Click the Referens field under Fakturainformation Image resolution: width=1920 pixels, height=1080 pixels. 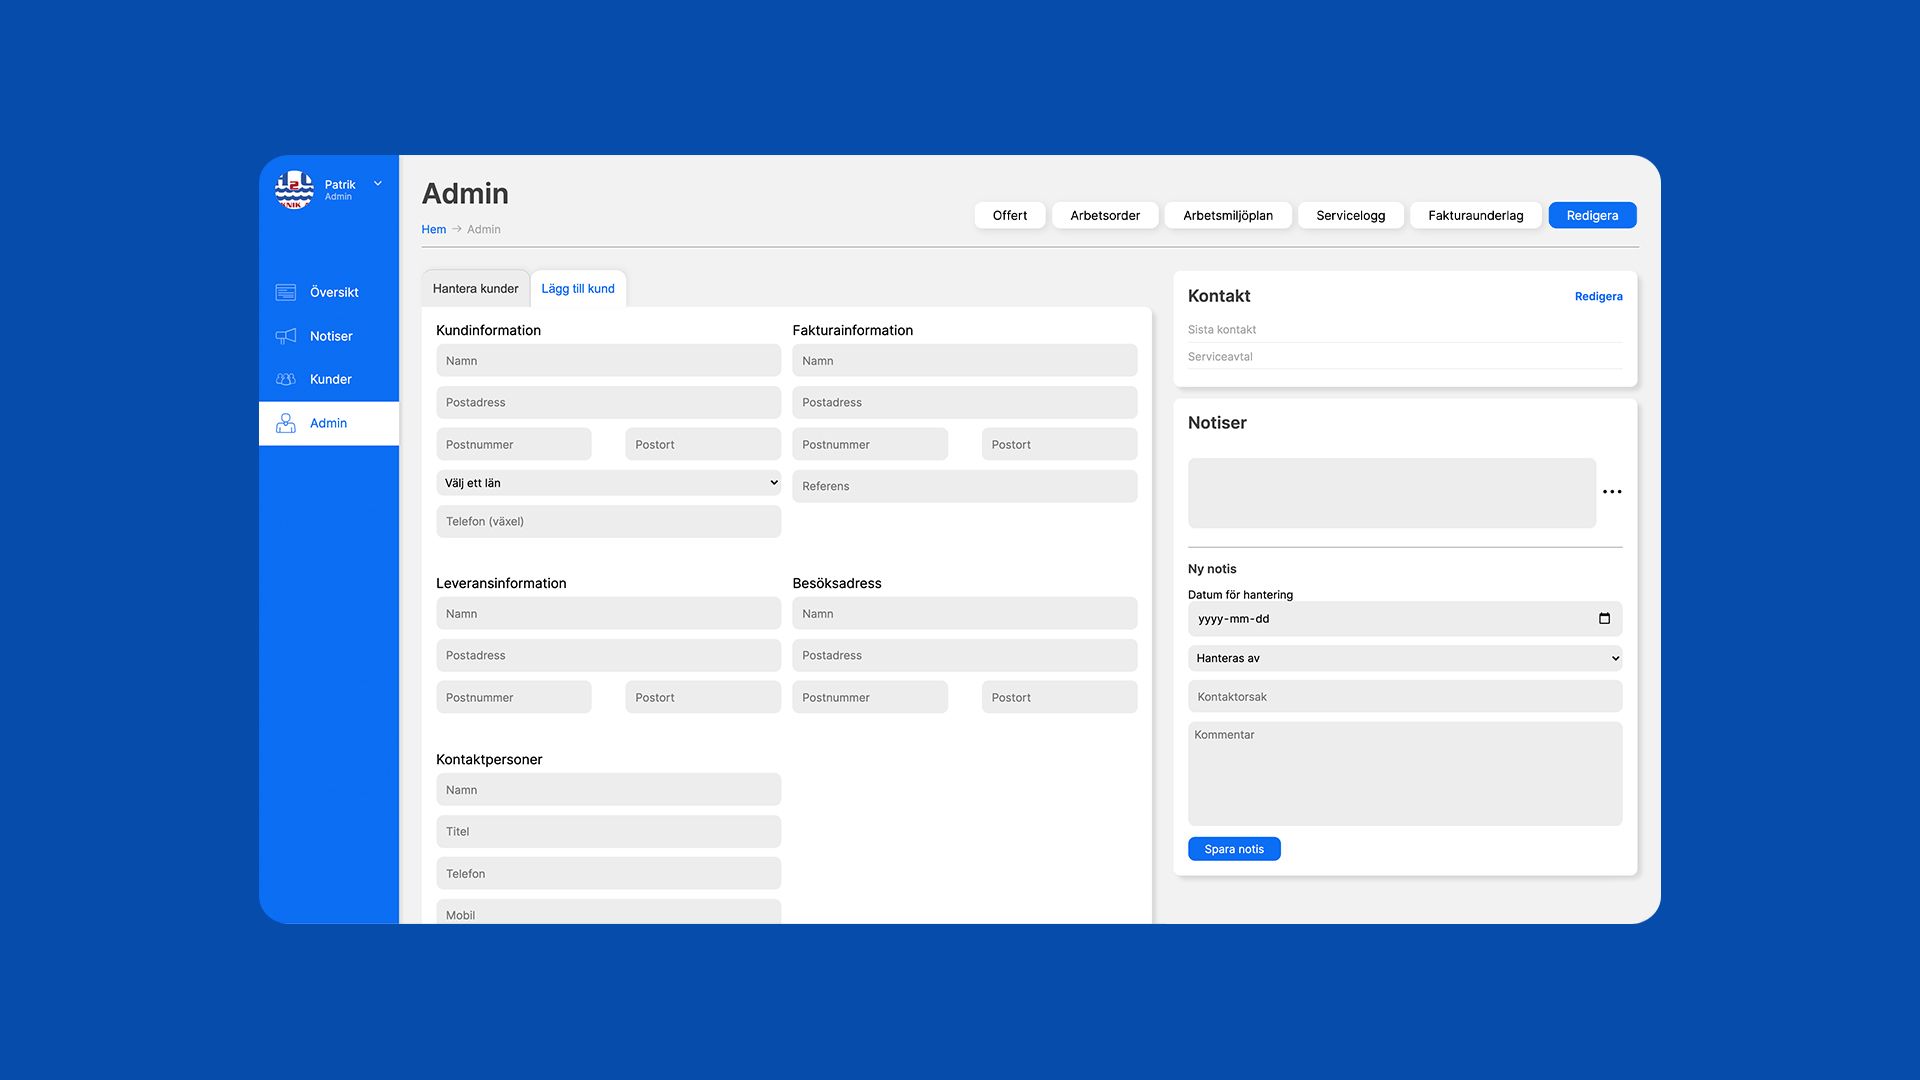(964, 486)
